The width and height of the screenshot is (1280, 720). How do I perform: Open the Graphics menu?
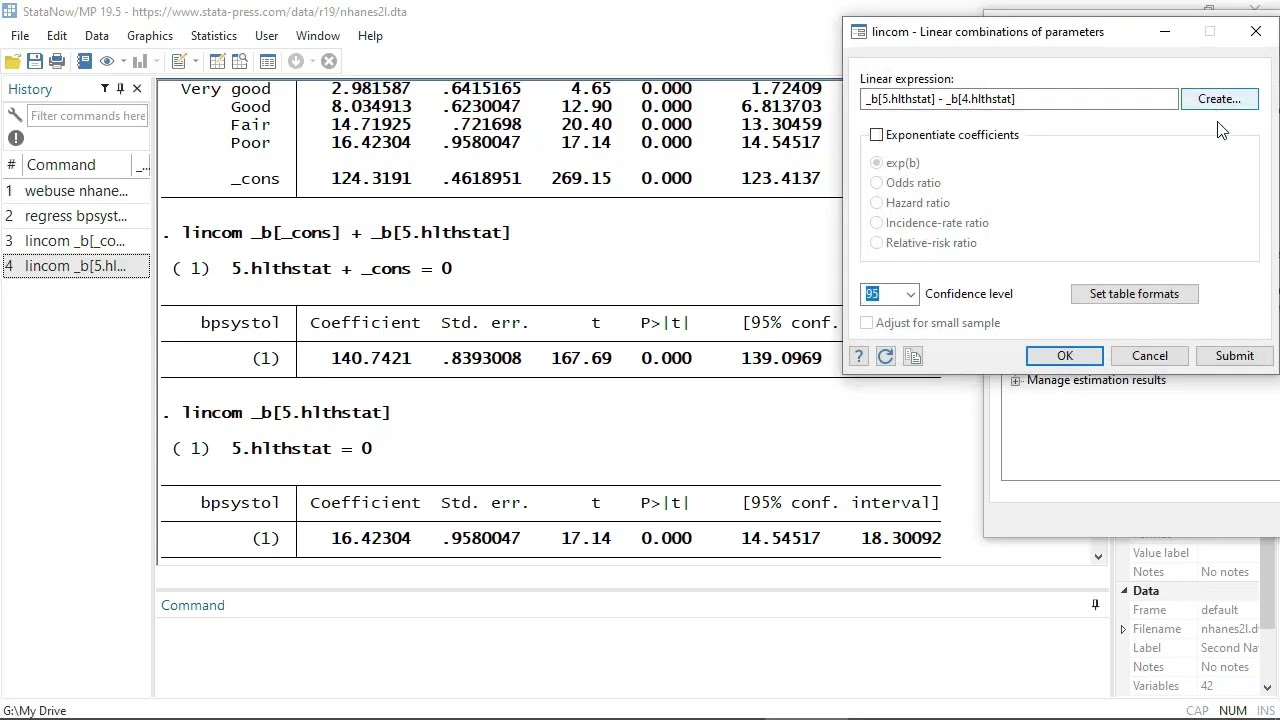(150, 36)
